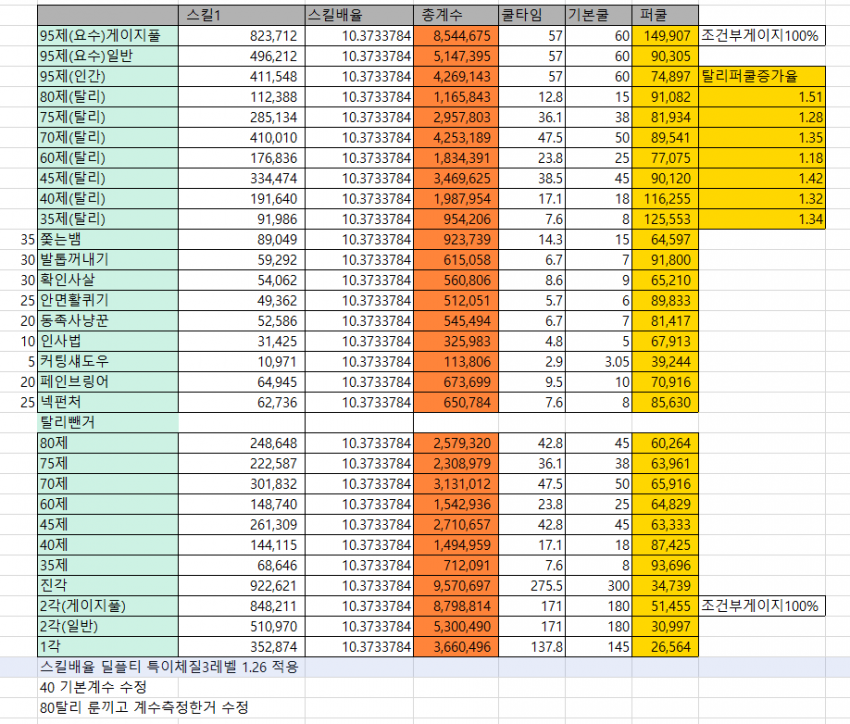850x724 pixels.
Task: Click the yellow cell showing 125,553
Action: [665, 219]
